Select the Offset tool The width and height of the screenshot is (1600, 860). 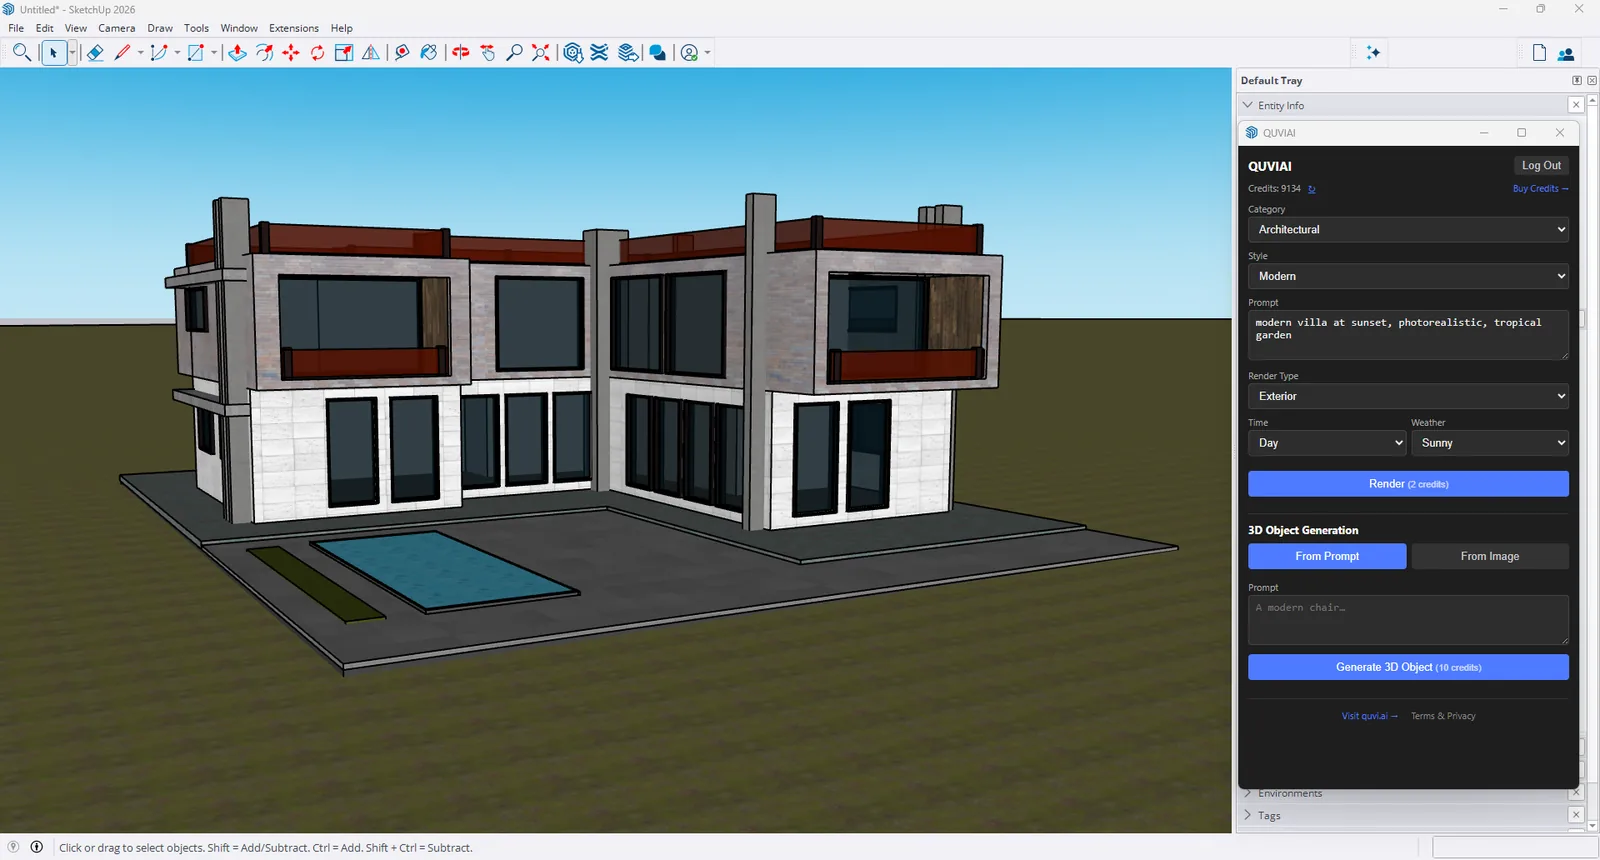point(264,53)
